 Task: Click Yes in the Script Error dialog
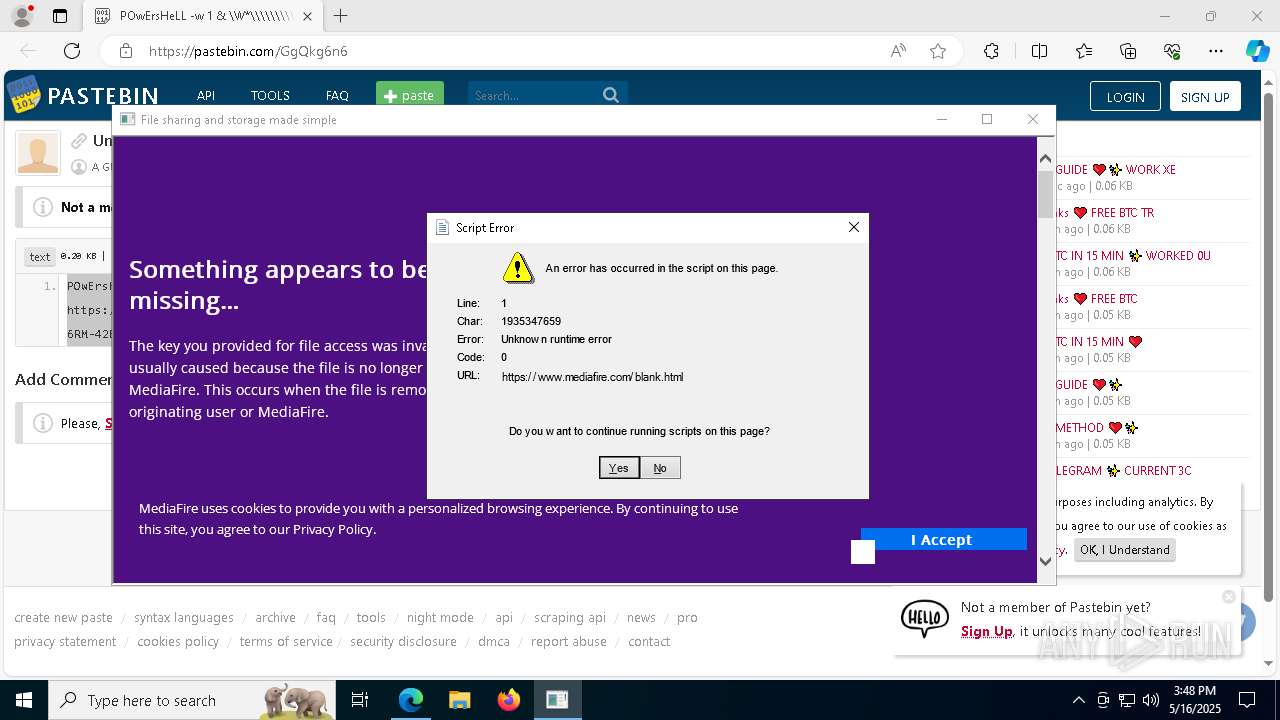coord(619,468)
